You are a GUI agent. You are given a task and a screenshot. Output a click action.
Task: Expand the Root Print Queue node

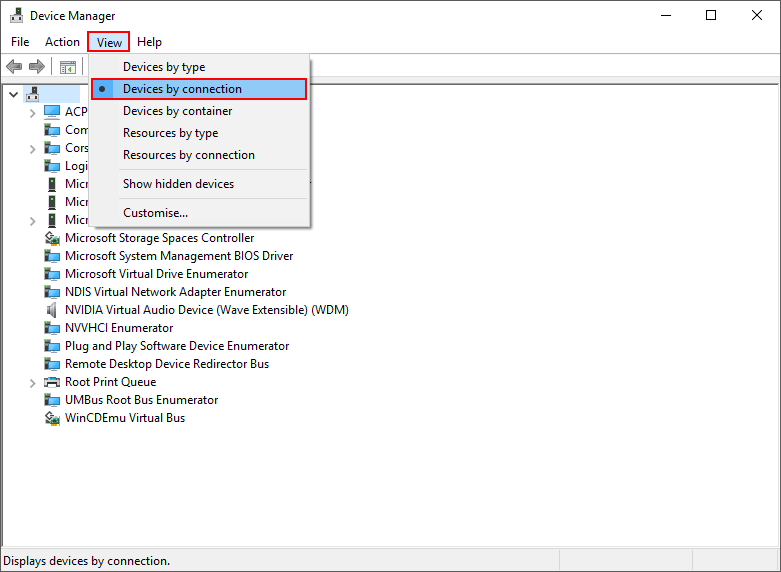pyautogui.click(x=32, y=383)
